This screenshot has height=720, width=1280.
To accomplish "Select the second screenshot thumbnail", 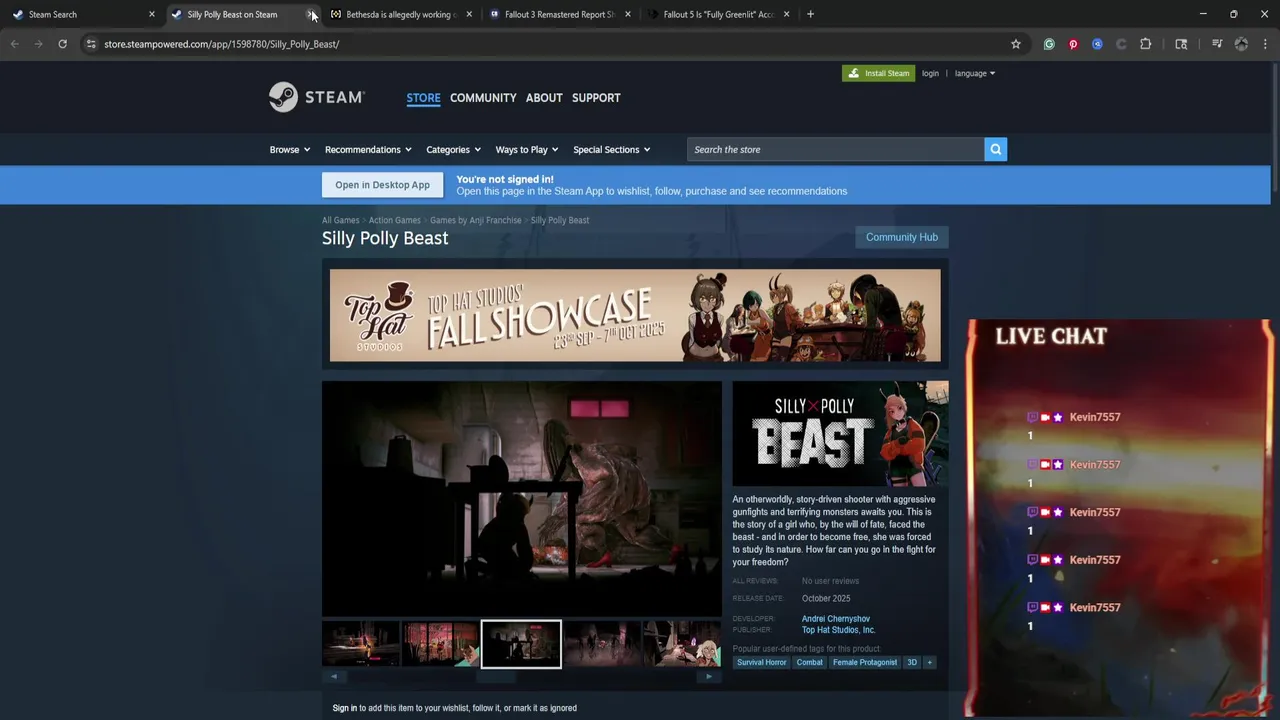I will [x=441, y=644].
